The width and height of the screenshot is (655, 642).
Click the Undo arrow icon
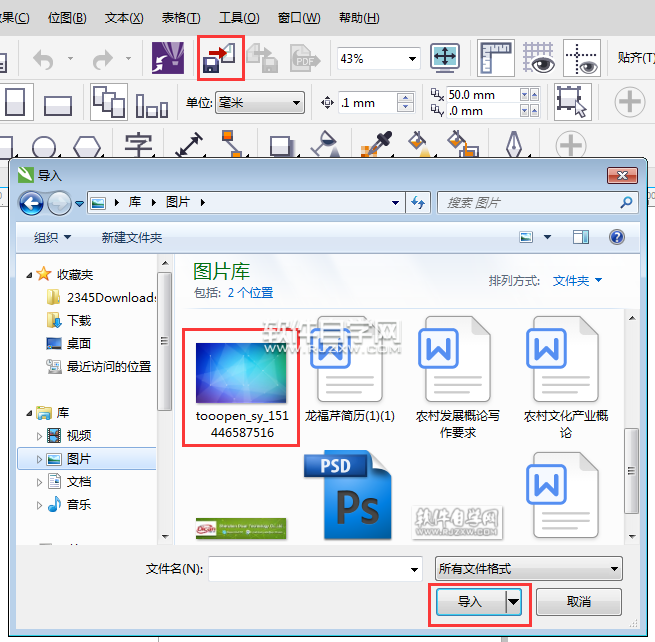point(43,59)
